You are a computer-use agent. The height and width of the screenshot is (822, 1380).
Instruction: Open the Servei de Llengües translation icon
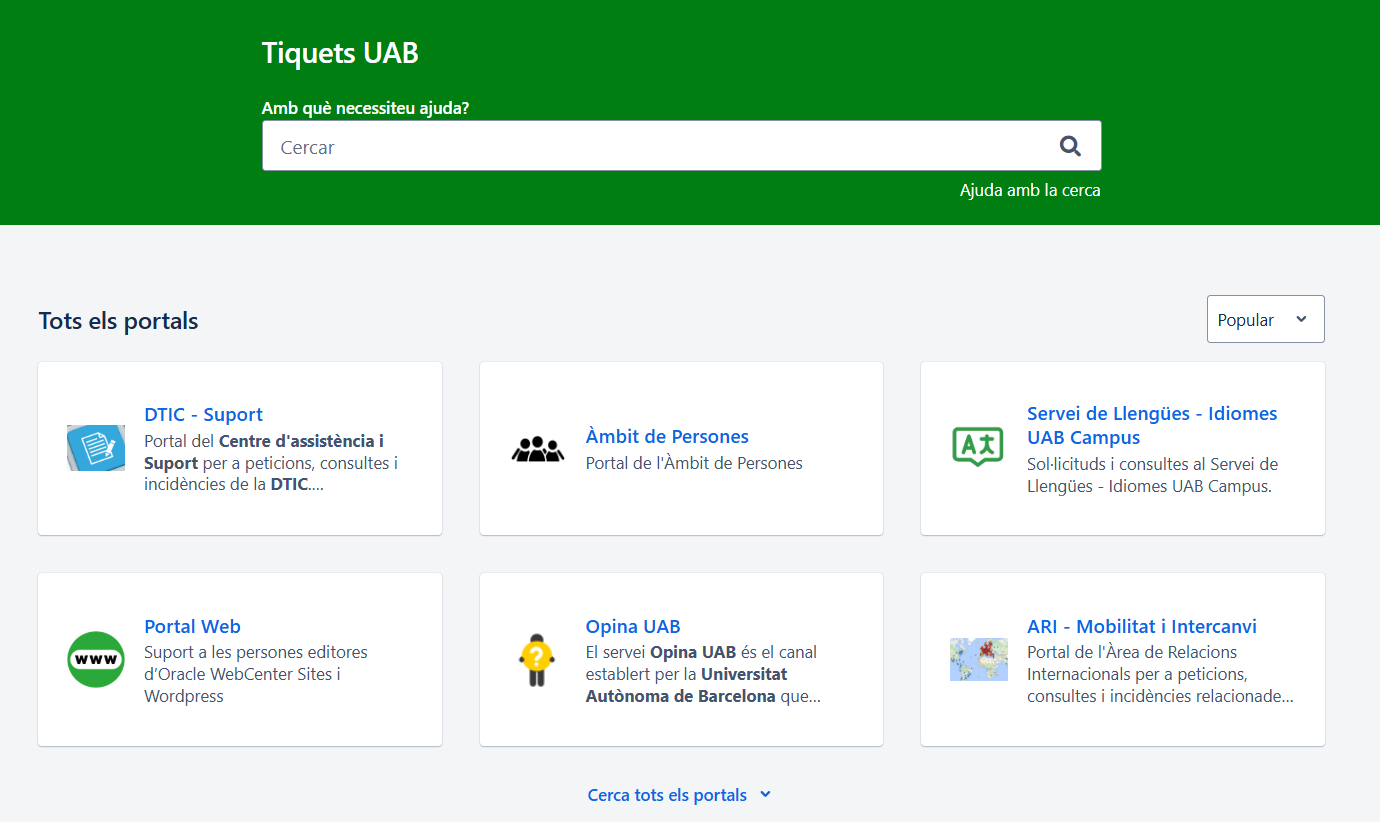point(978,447)
